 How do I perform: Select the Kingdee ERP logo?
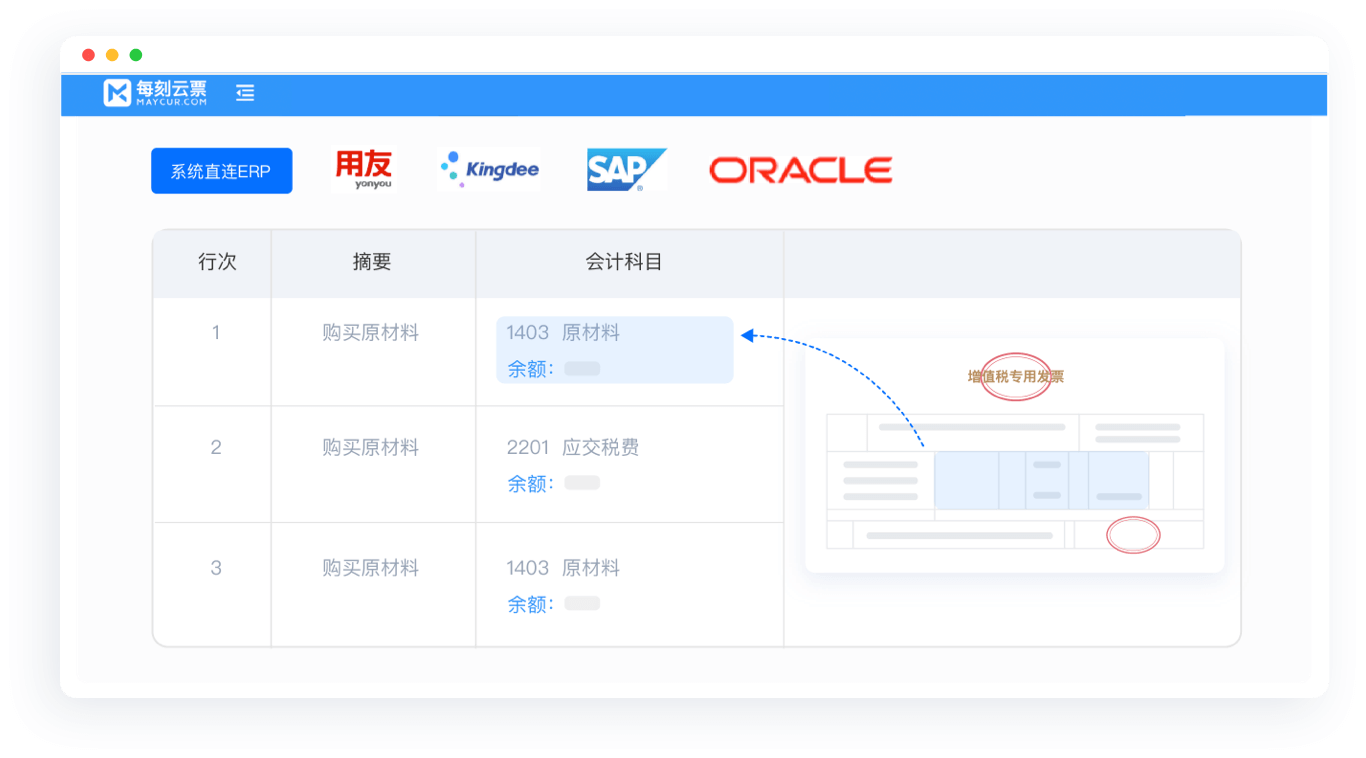click(489, 170)
